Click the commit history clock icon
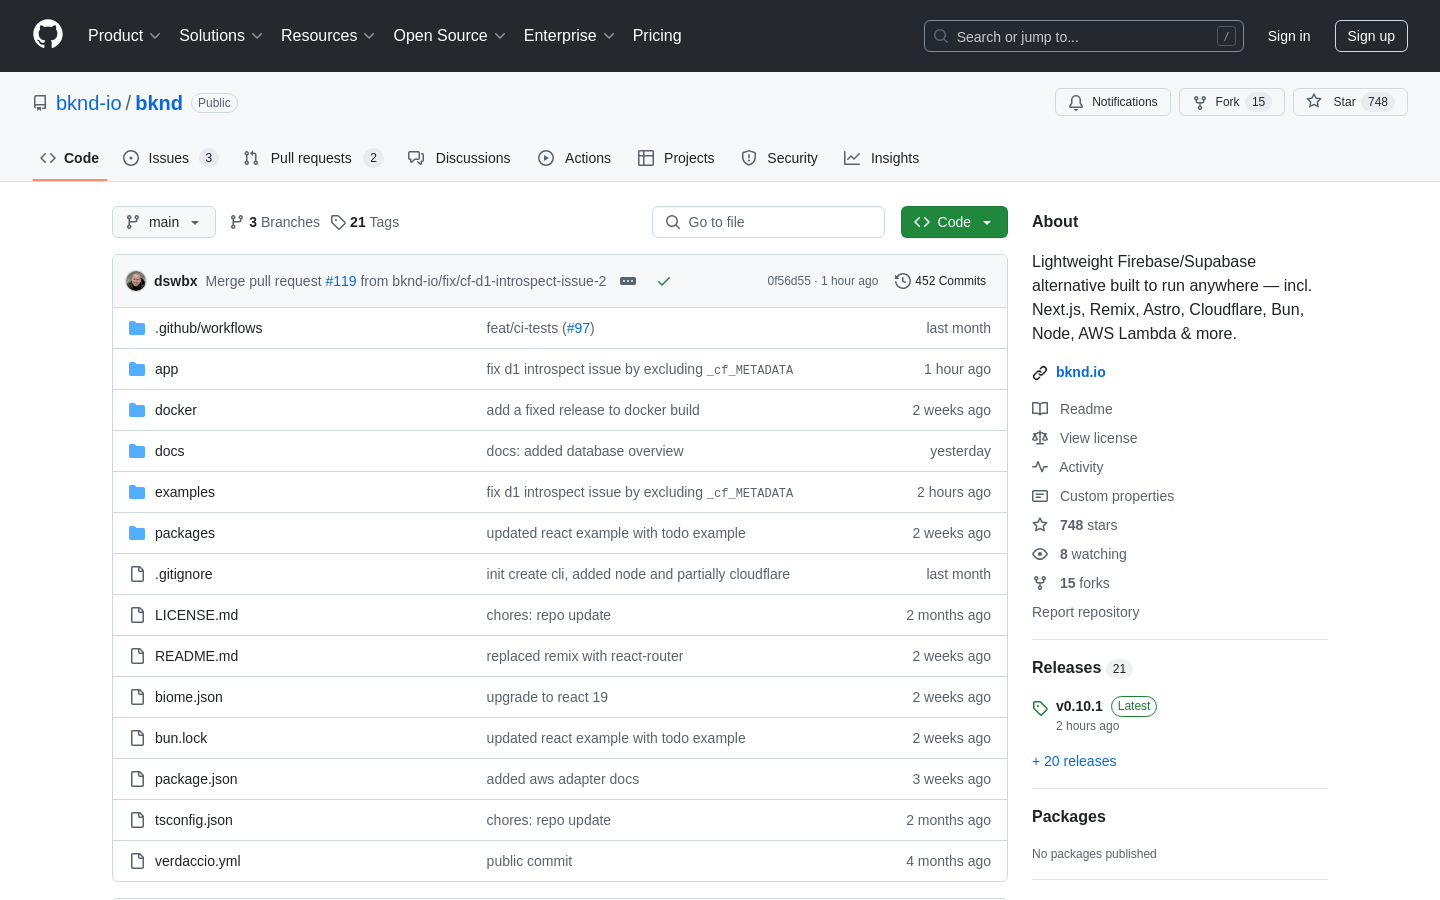This screenshot has height=900, width=1440. pos(902,281)
